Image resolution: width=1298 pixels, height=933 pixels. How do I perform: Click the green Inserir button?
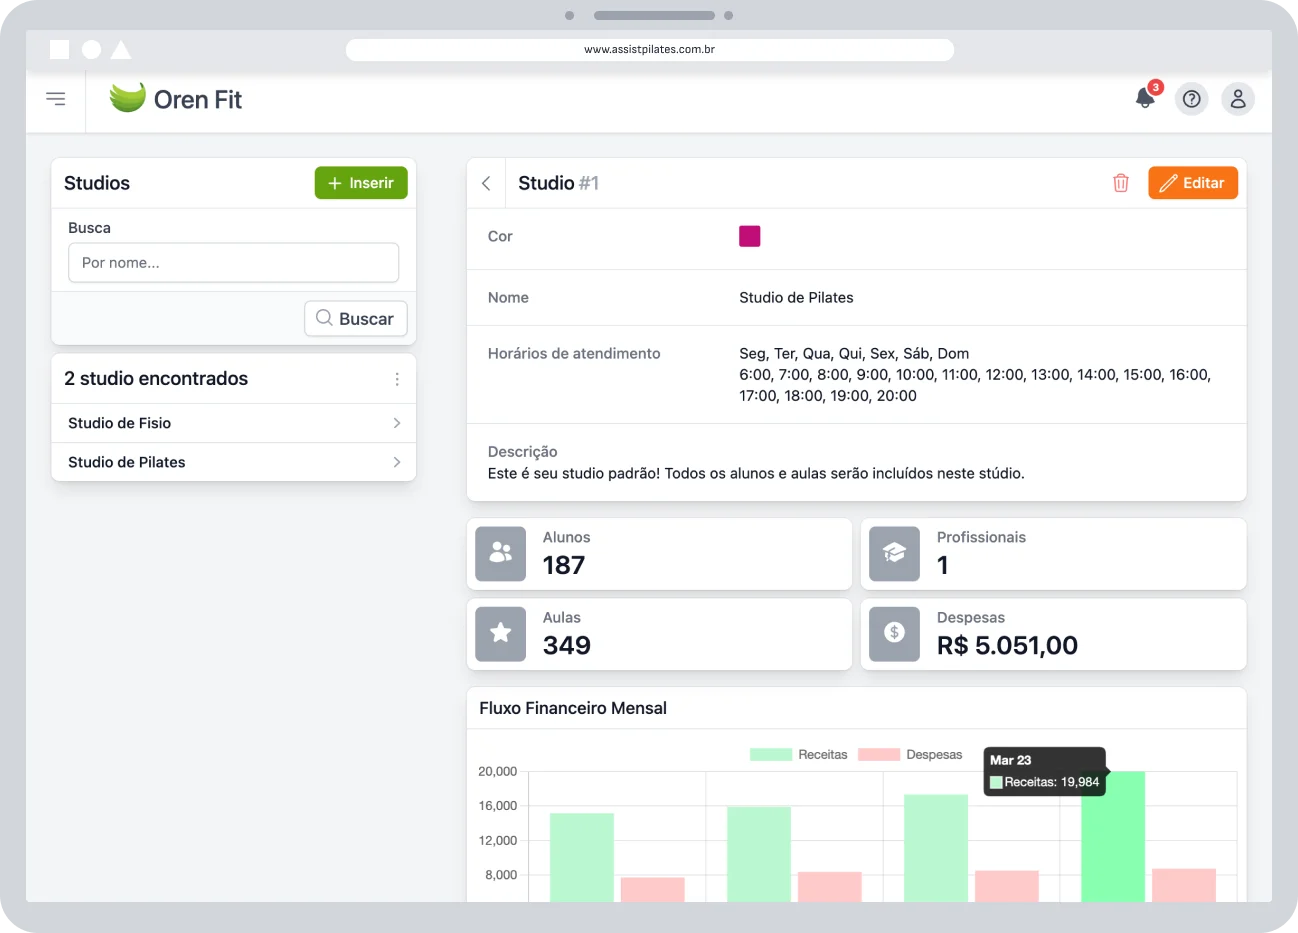click(361, 183)
